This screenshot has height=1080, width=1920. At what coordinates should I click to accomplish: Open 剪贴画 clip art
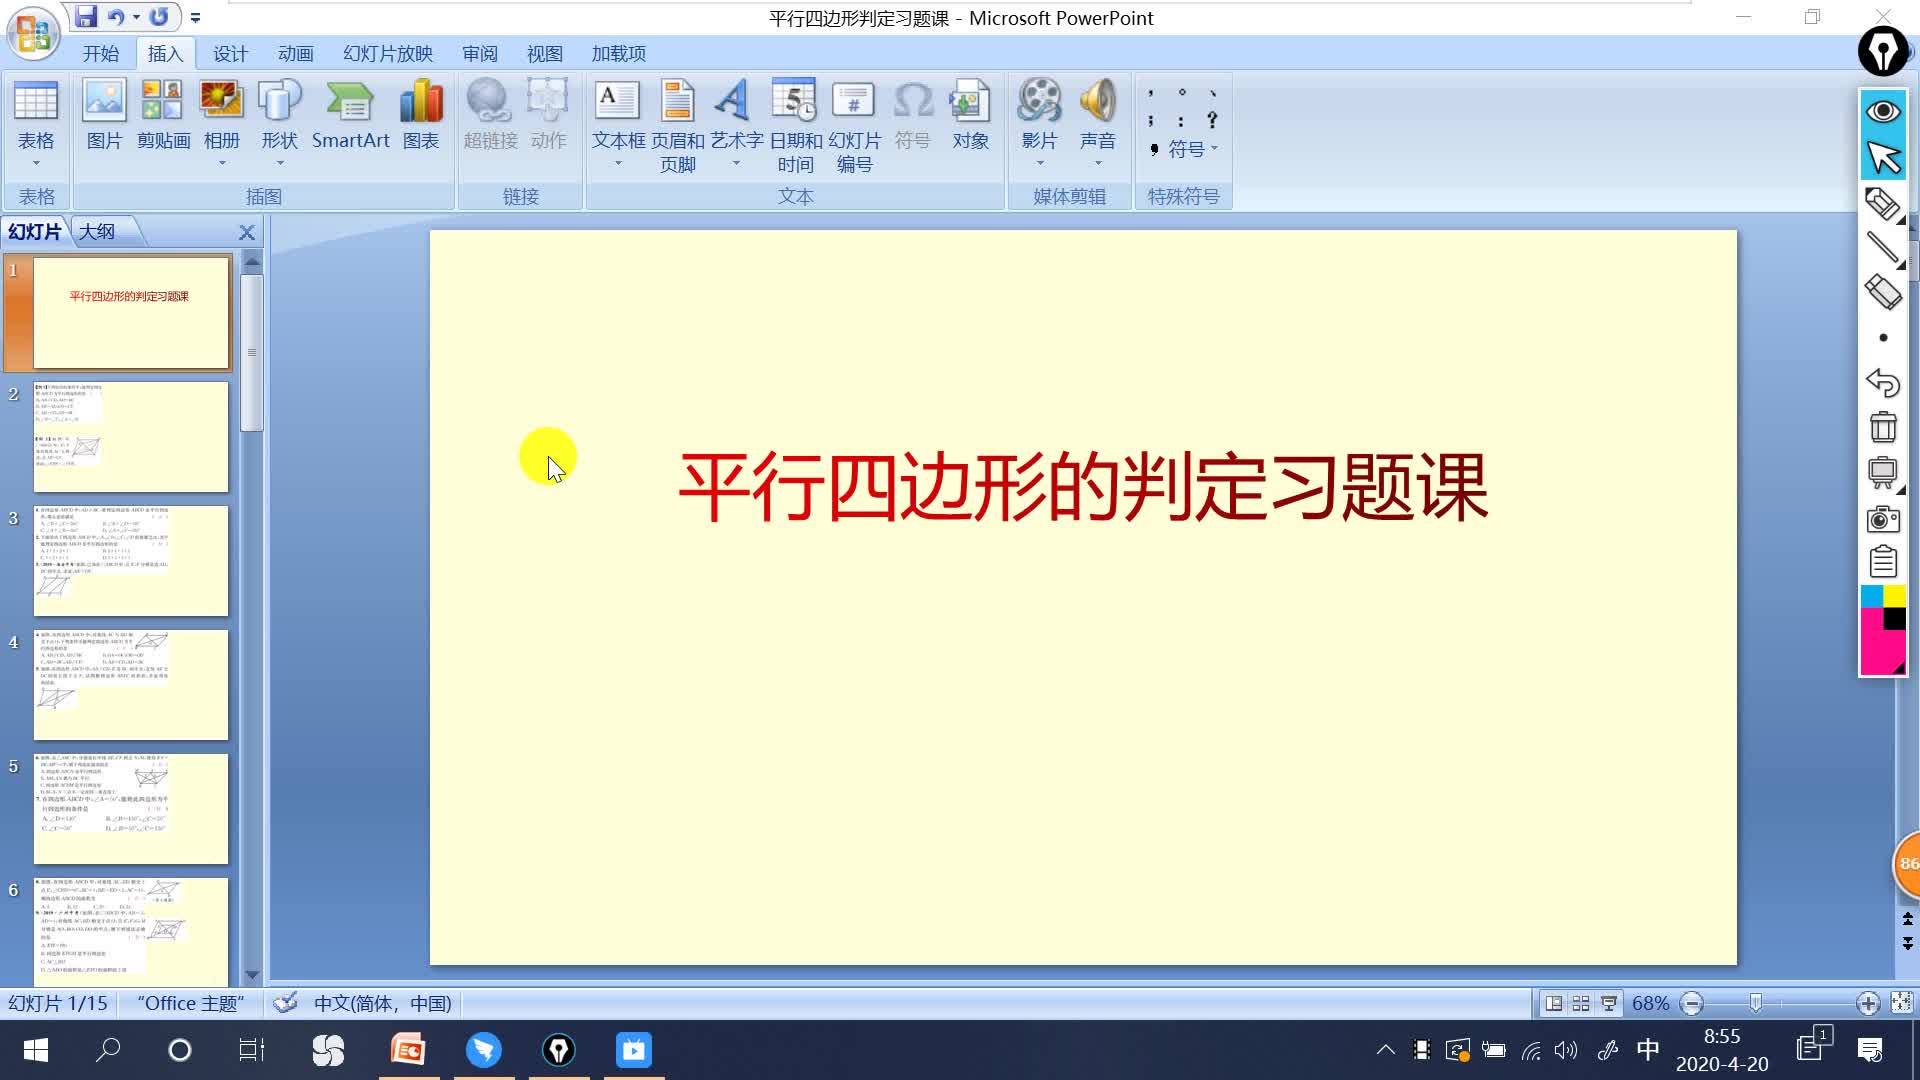163,115
